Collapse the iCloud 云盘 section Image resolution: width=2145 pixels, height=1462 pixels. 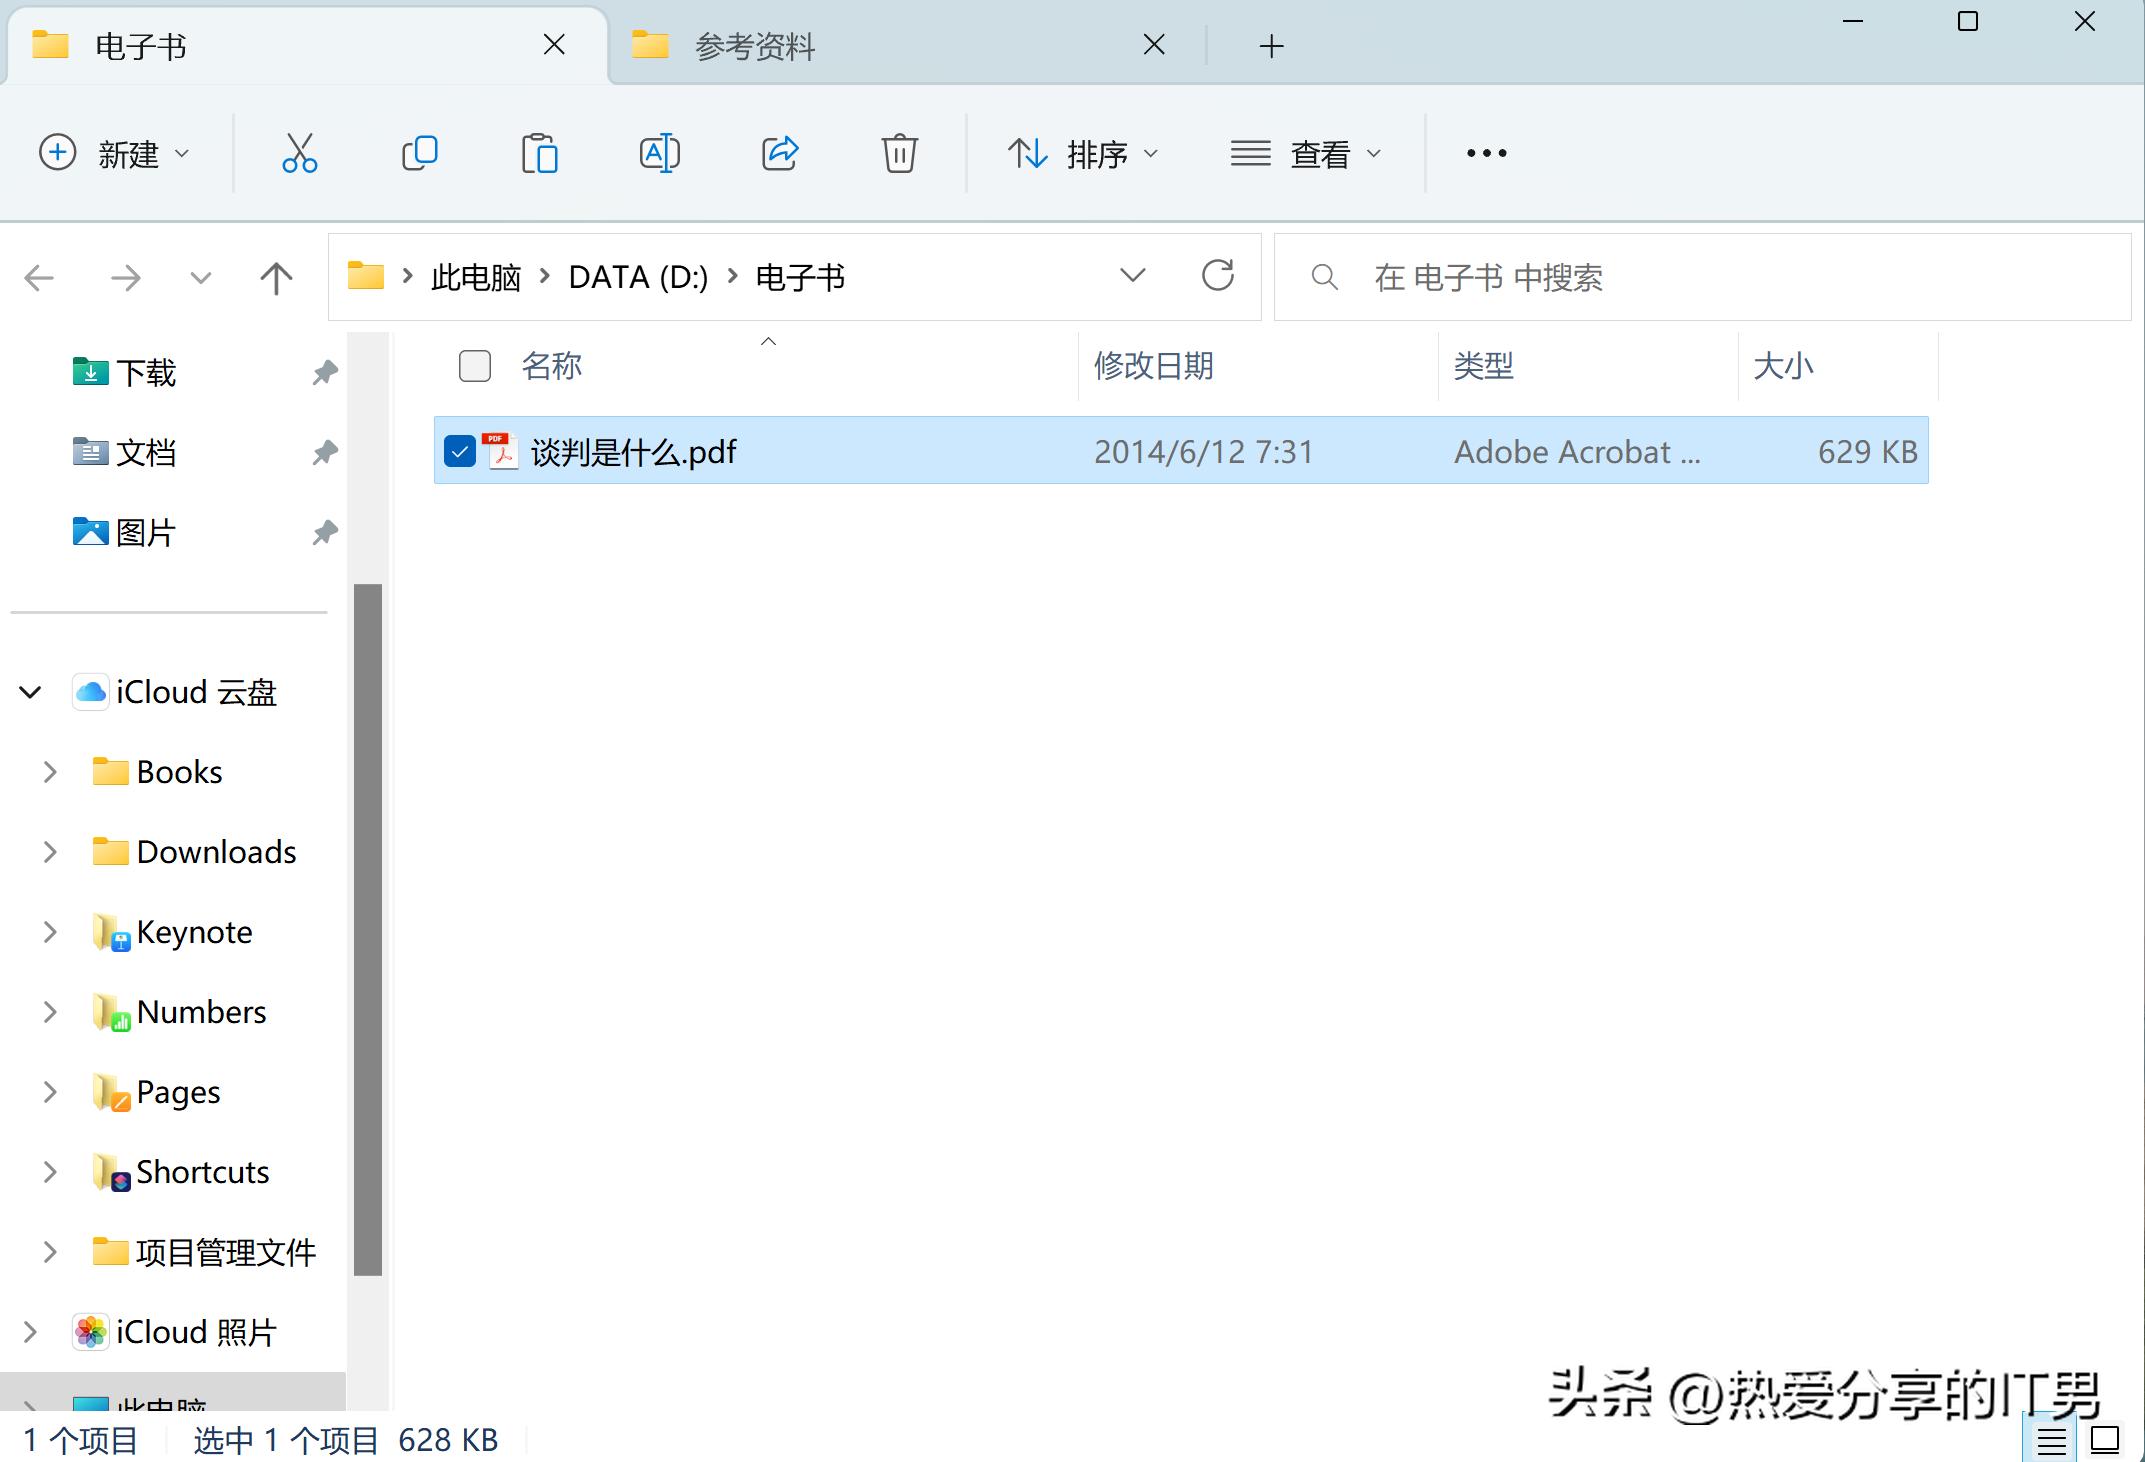click(x=28, y=691)
